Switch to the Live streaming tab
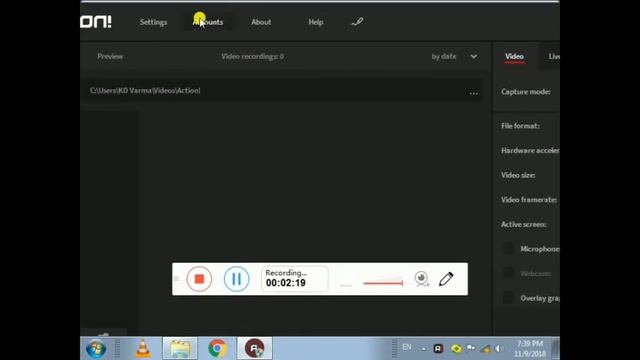640x360 pixels. point(554,56)
